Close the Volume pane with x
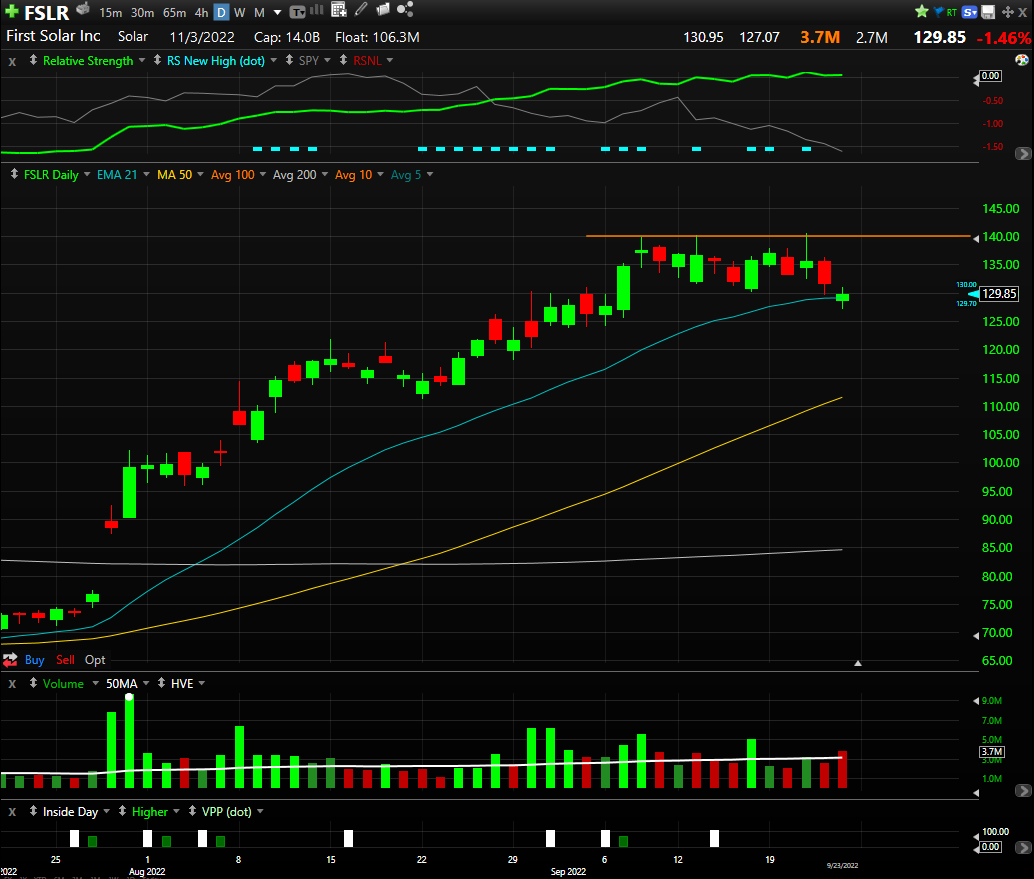This screenshot has width=1034, height=879. coord(12,684)
